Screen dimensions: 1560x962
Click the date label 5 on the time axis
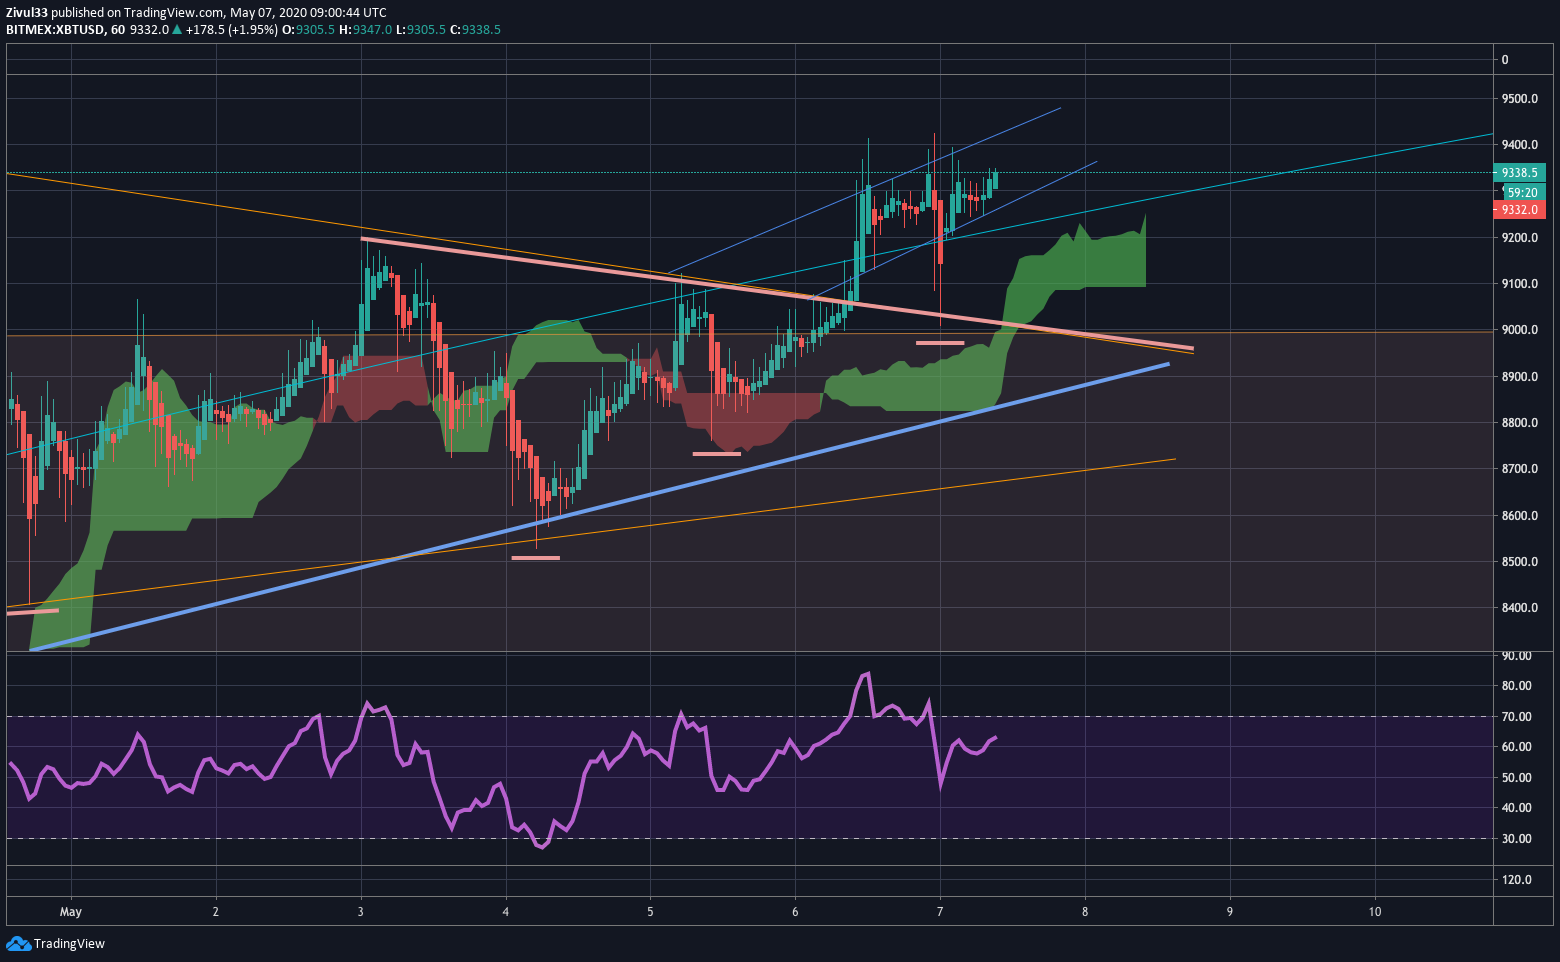coord(650,912)
